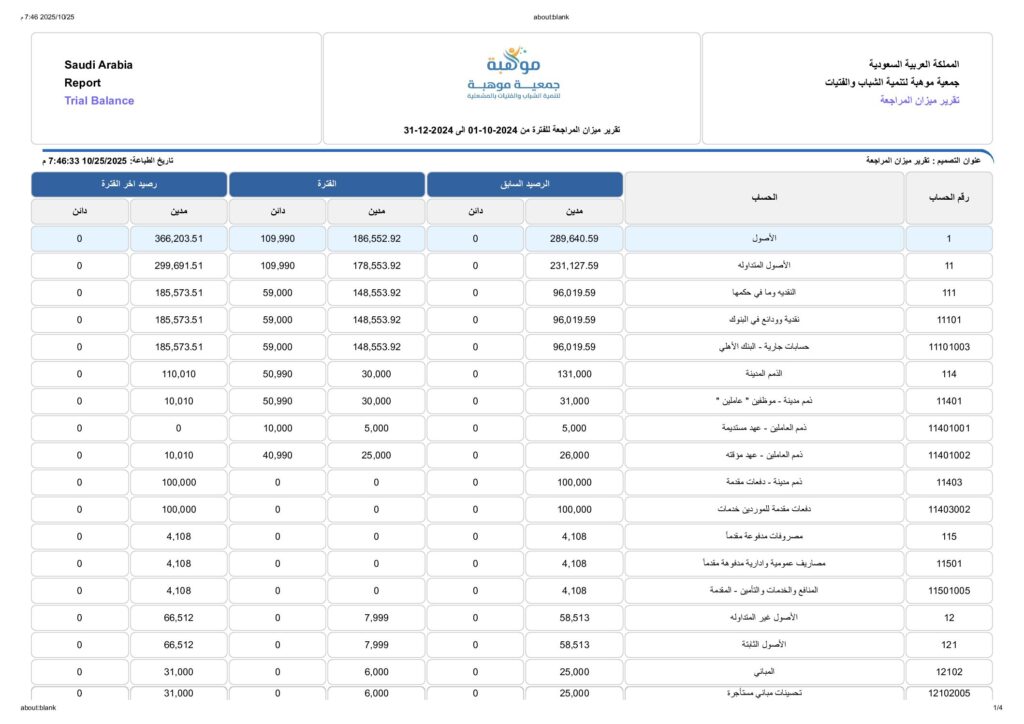Select the الأصول المتداوله account name
Image resolution: width=1024 pixels, height=724 pixels.
coord(765,266)
